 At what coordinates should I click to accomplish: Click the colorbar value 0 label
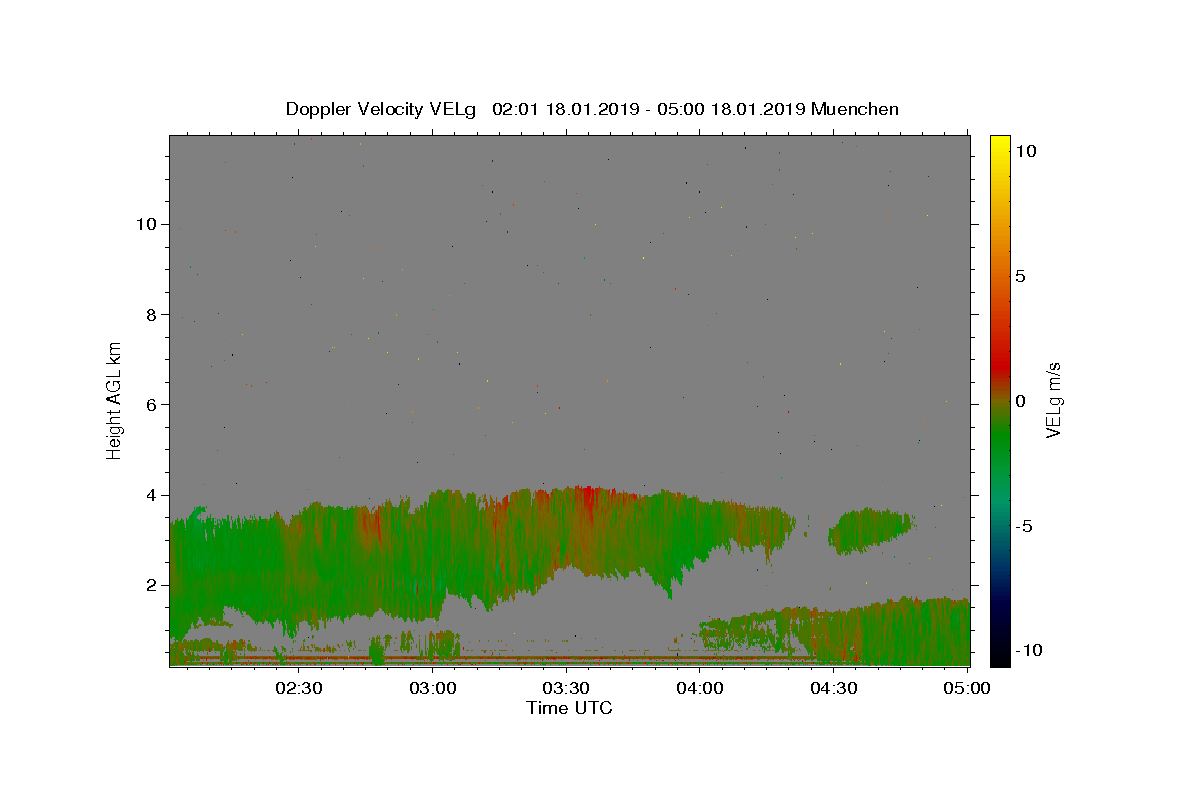(1020, 401)
